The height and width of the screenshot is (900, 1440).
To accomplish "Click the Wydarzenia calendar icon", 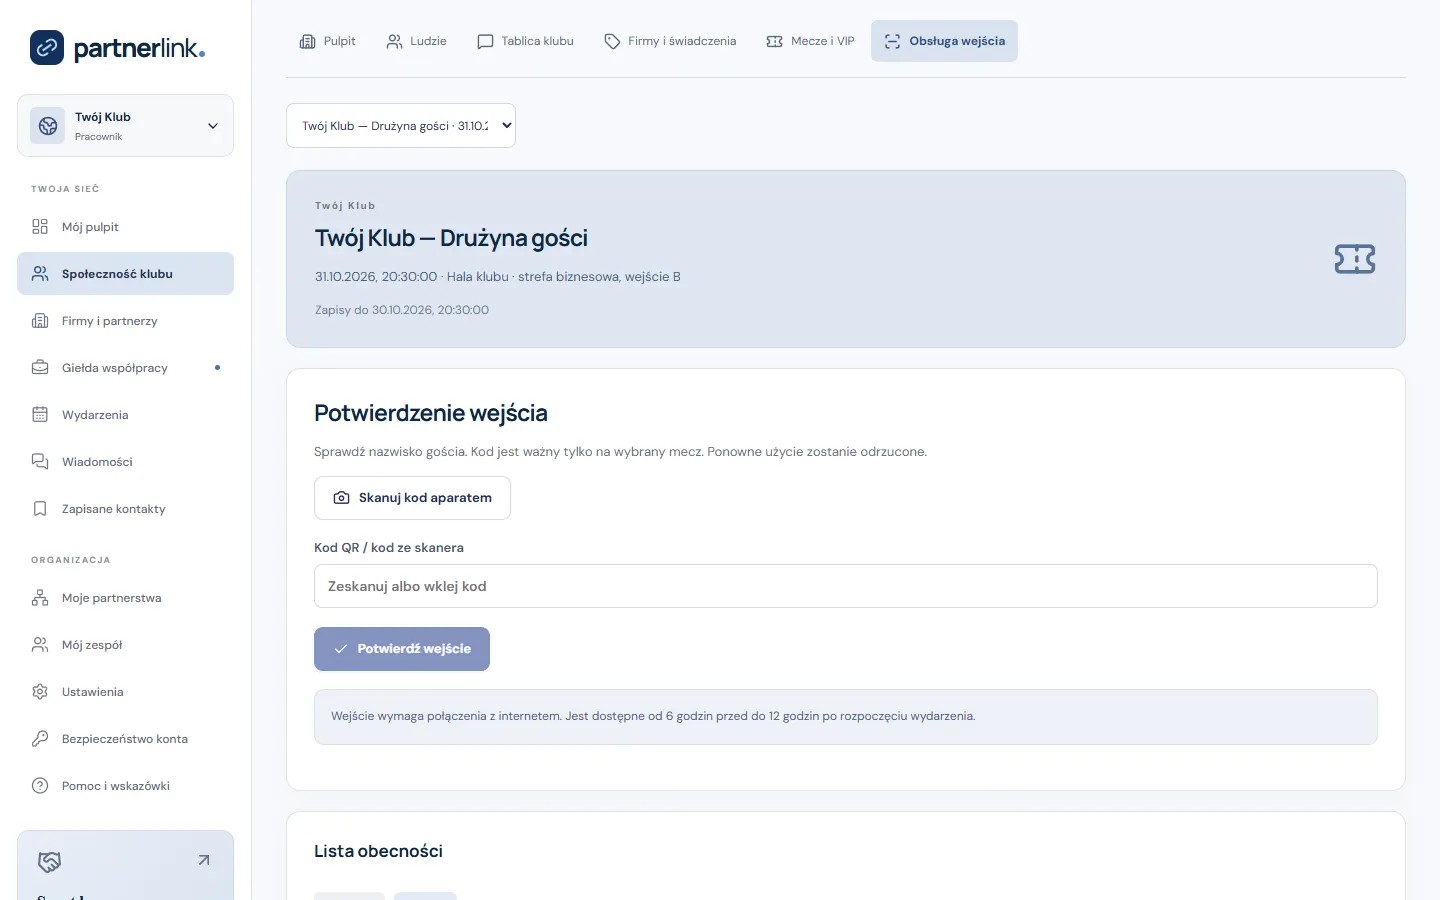I will (x=40, y=415).
